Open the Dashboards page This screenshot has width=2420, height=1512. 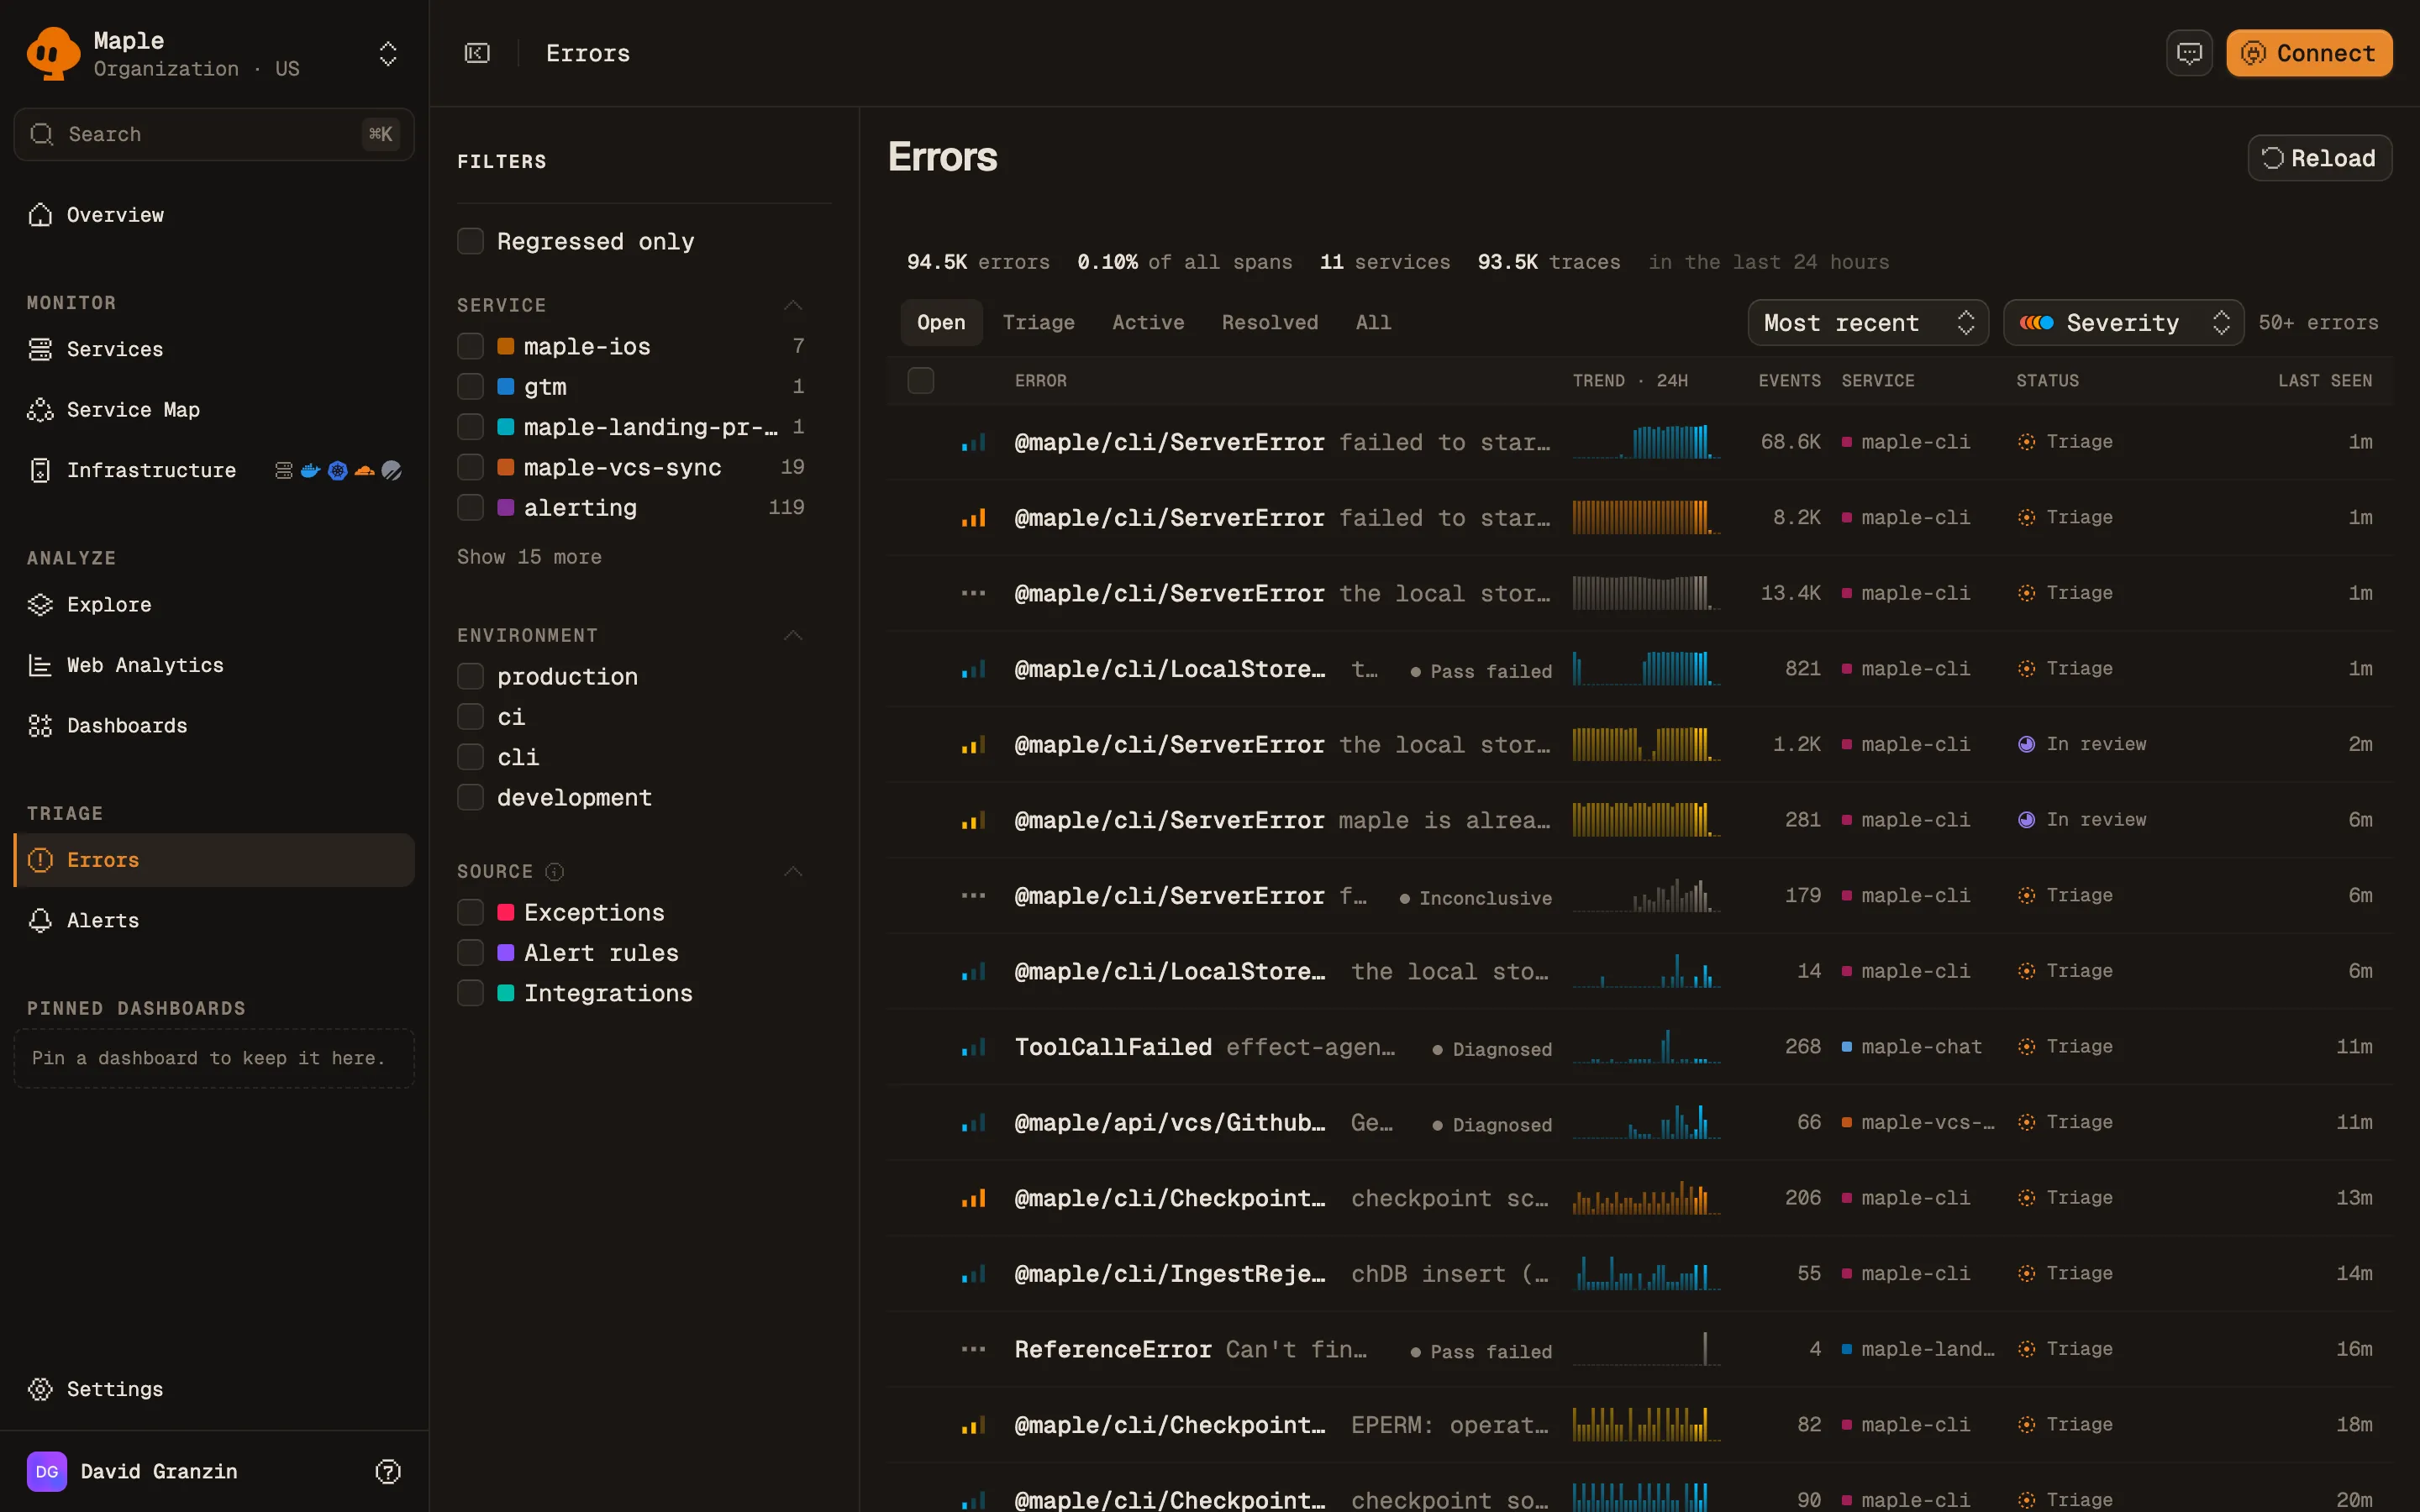tap(214, 726)
